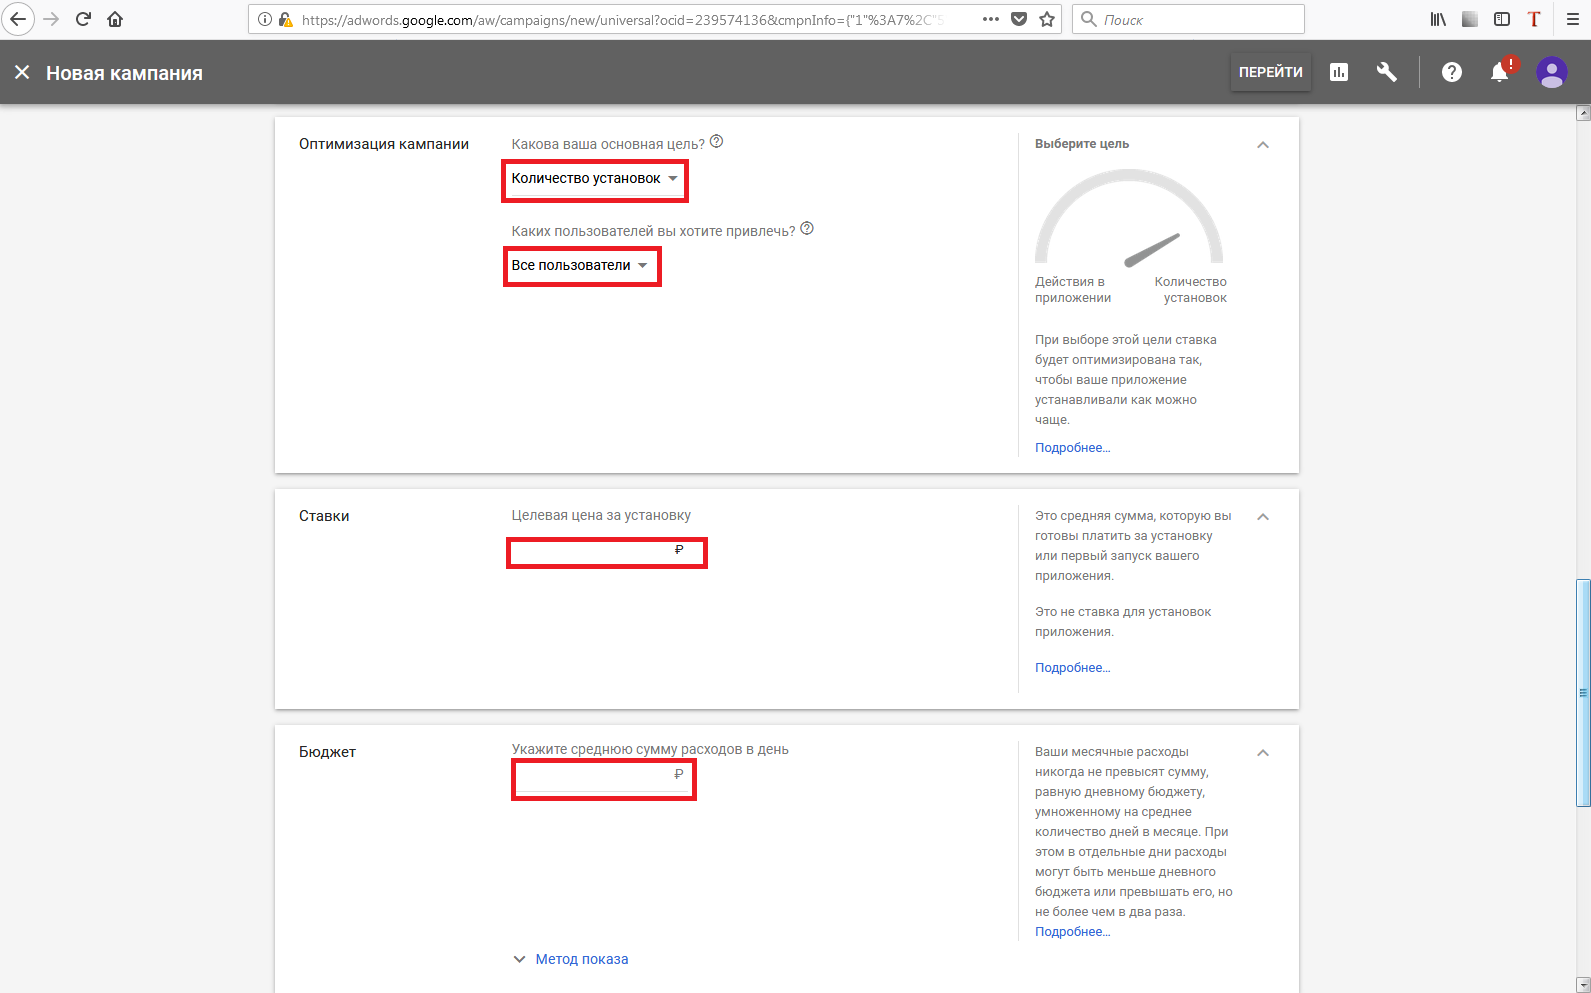Click the Действия в приложении gauge label
Image resolution: width=1591 pixels, height=993 pixels.
click(1073, 290)
